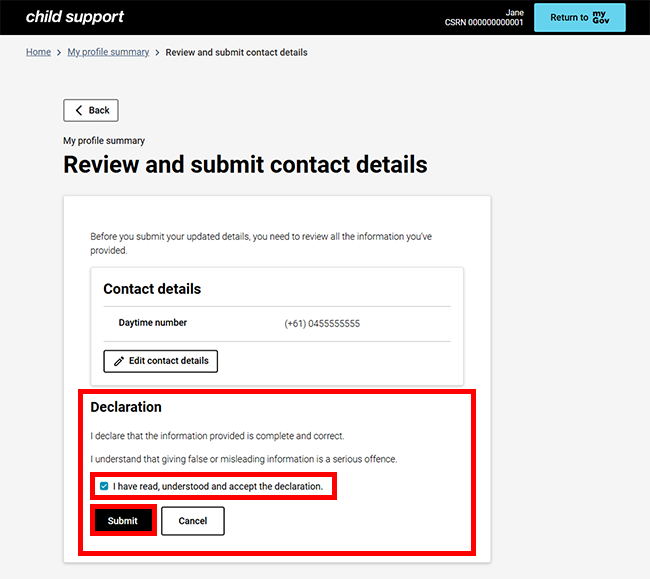Click the user name Jane in header
This screenshot has height=579, width=650.
[514, 12]
